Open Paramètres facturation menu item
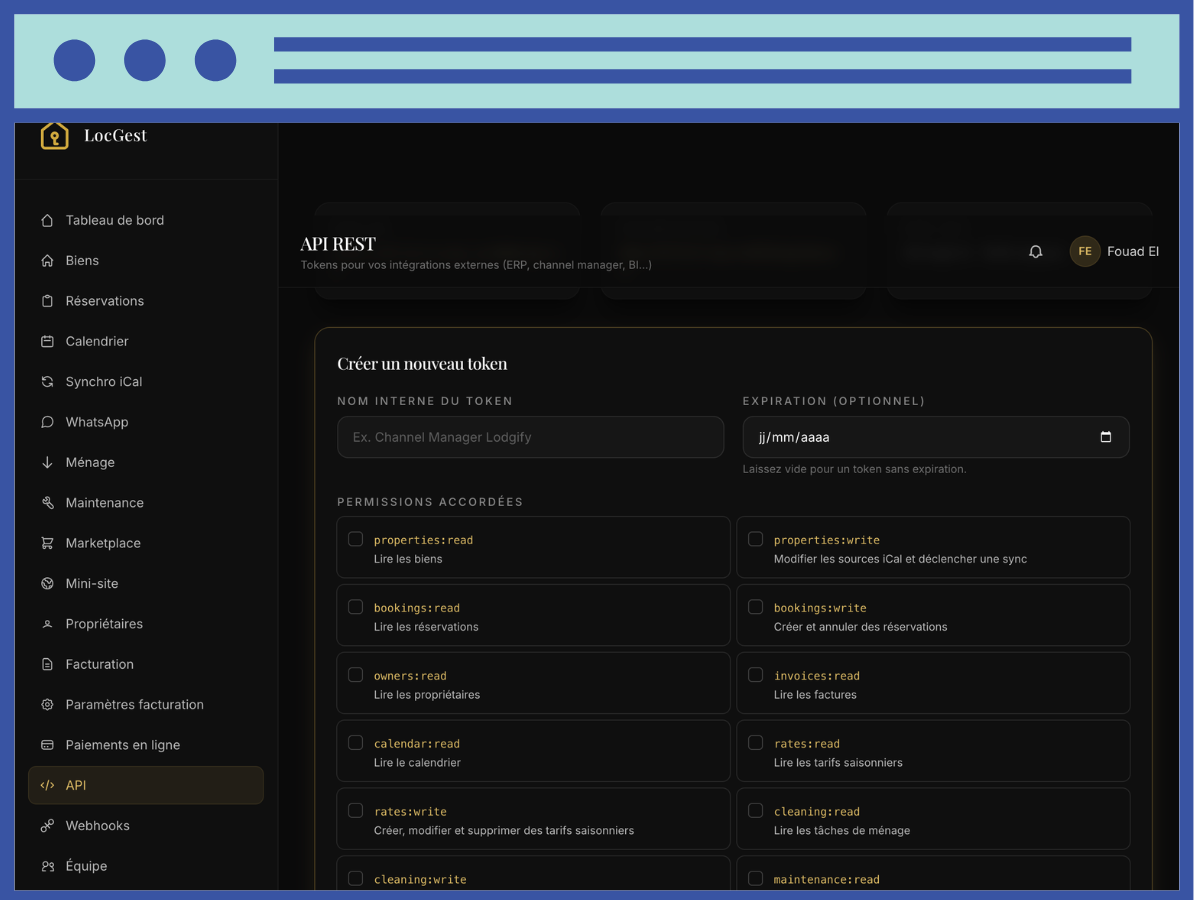This screenshot has width=1200, height=900. (x=146, y=704)
